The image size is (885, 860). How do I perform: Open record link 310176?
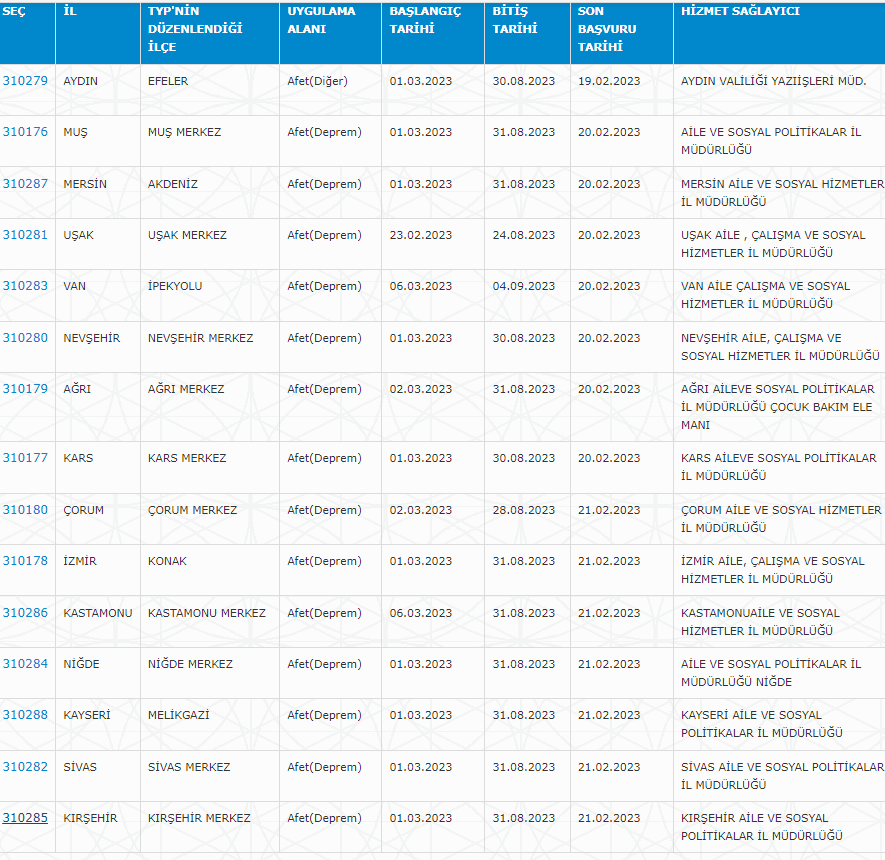click(x=25, y=131)
